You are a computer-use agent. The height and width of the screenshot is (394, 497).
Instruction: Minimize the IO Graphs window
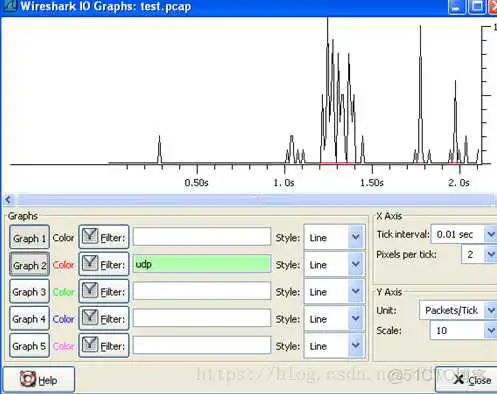[x=456, y=7]
